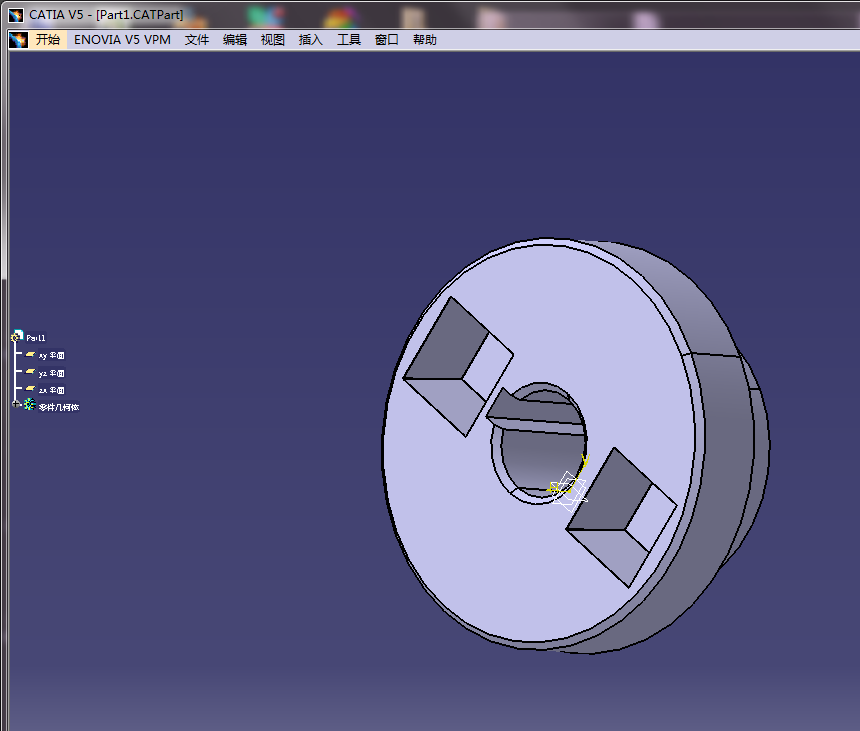Open the 插入 (Insert) menu
This screenshot has width=860, height=731.
click(x=311, y=40)
